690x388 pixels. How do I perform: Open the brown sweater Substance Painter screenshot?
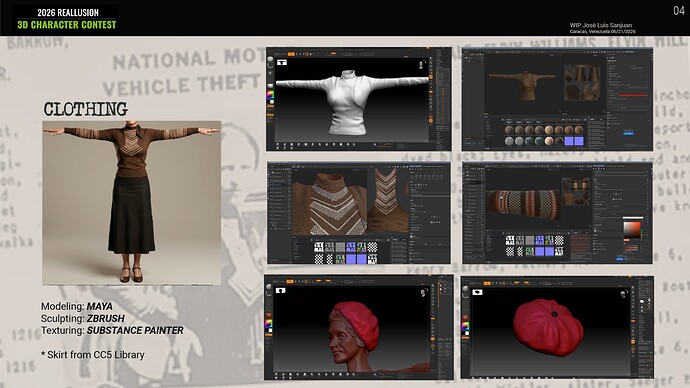[557, 99]
